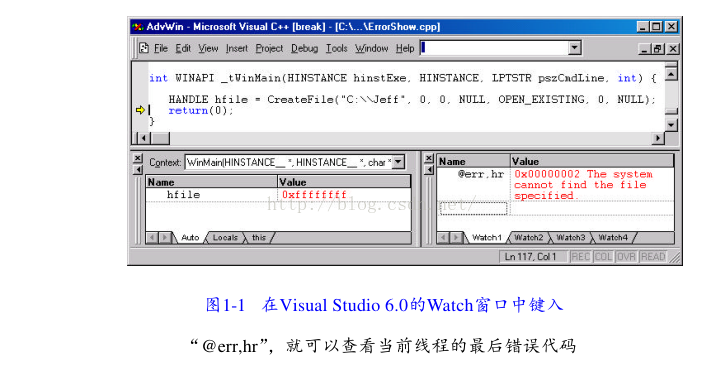725x386 pixels.
Task: Switch to the Watch2 tab
Action: (x=528, y=238)
